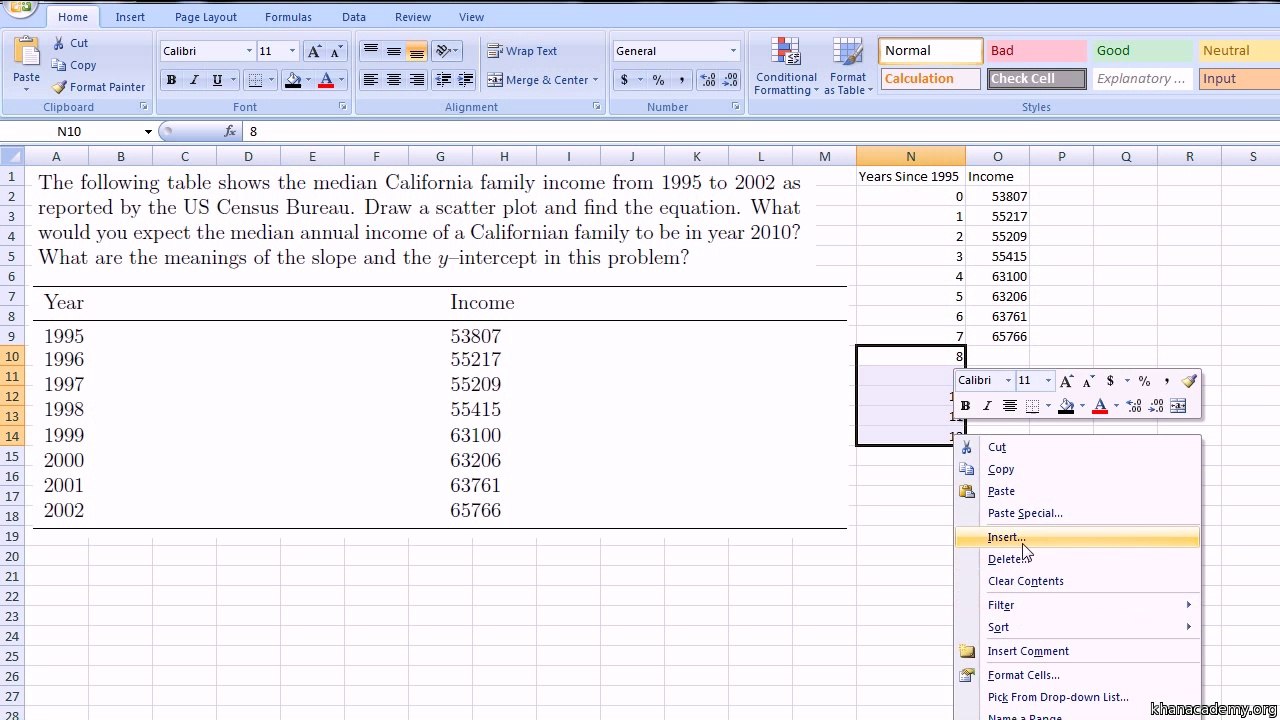Click mini toolbar Decrease Decimal icon
Screen dimensions: 1280x720
click(x=1156, y=406)
